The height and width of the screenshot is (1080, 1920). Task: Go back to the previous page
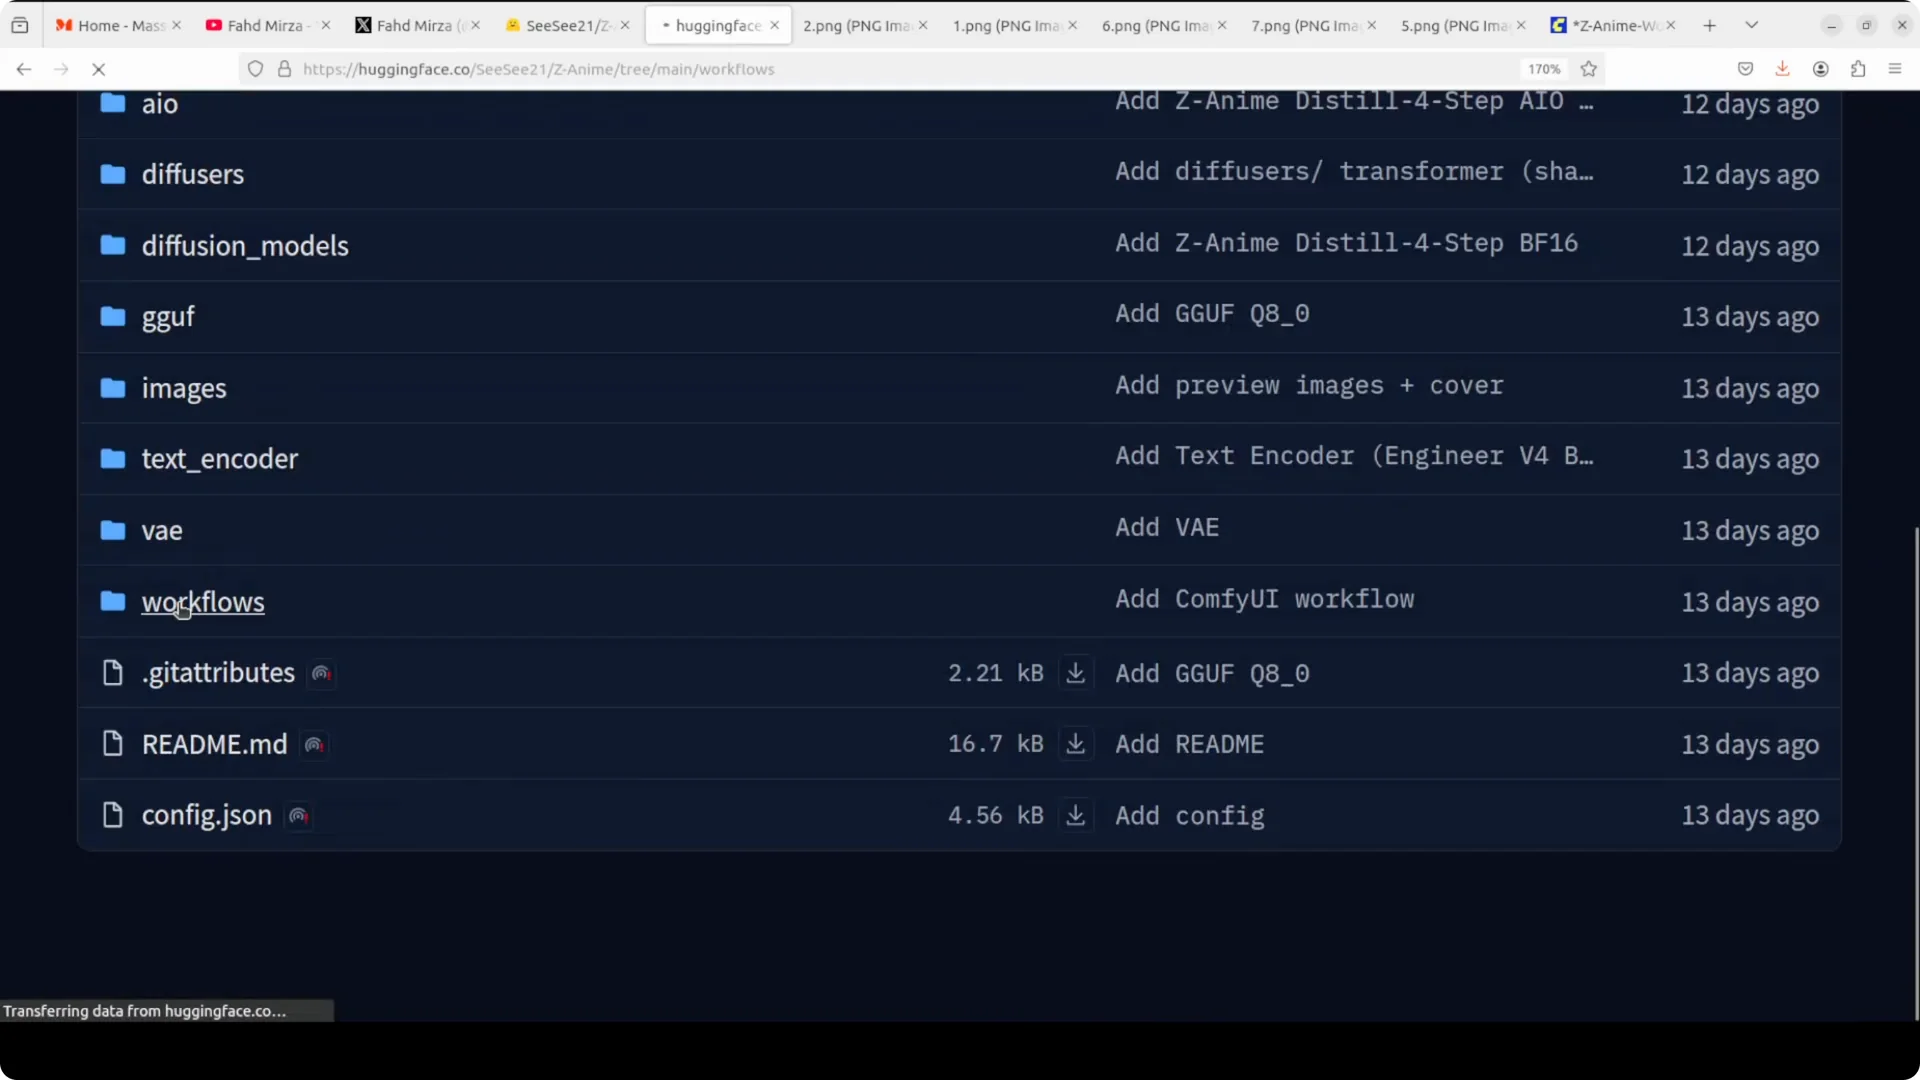pos(24,69)
